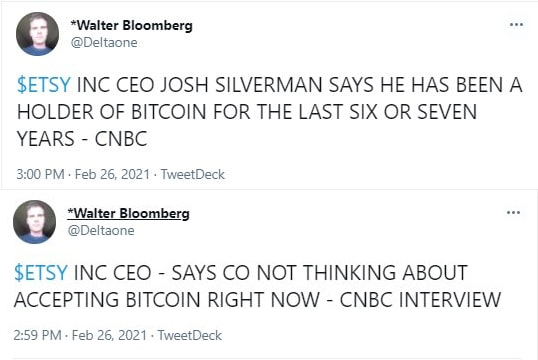538x360 pixels.
Task: Click the words CNBC INTERVIEW in the second tweet
Action: 421,300
